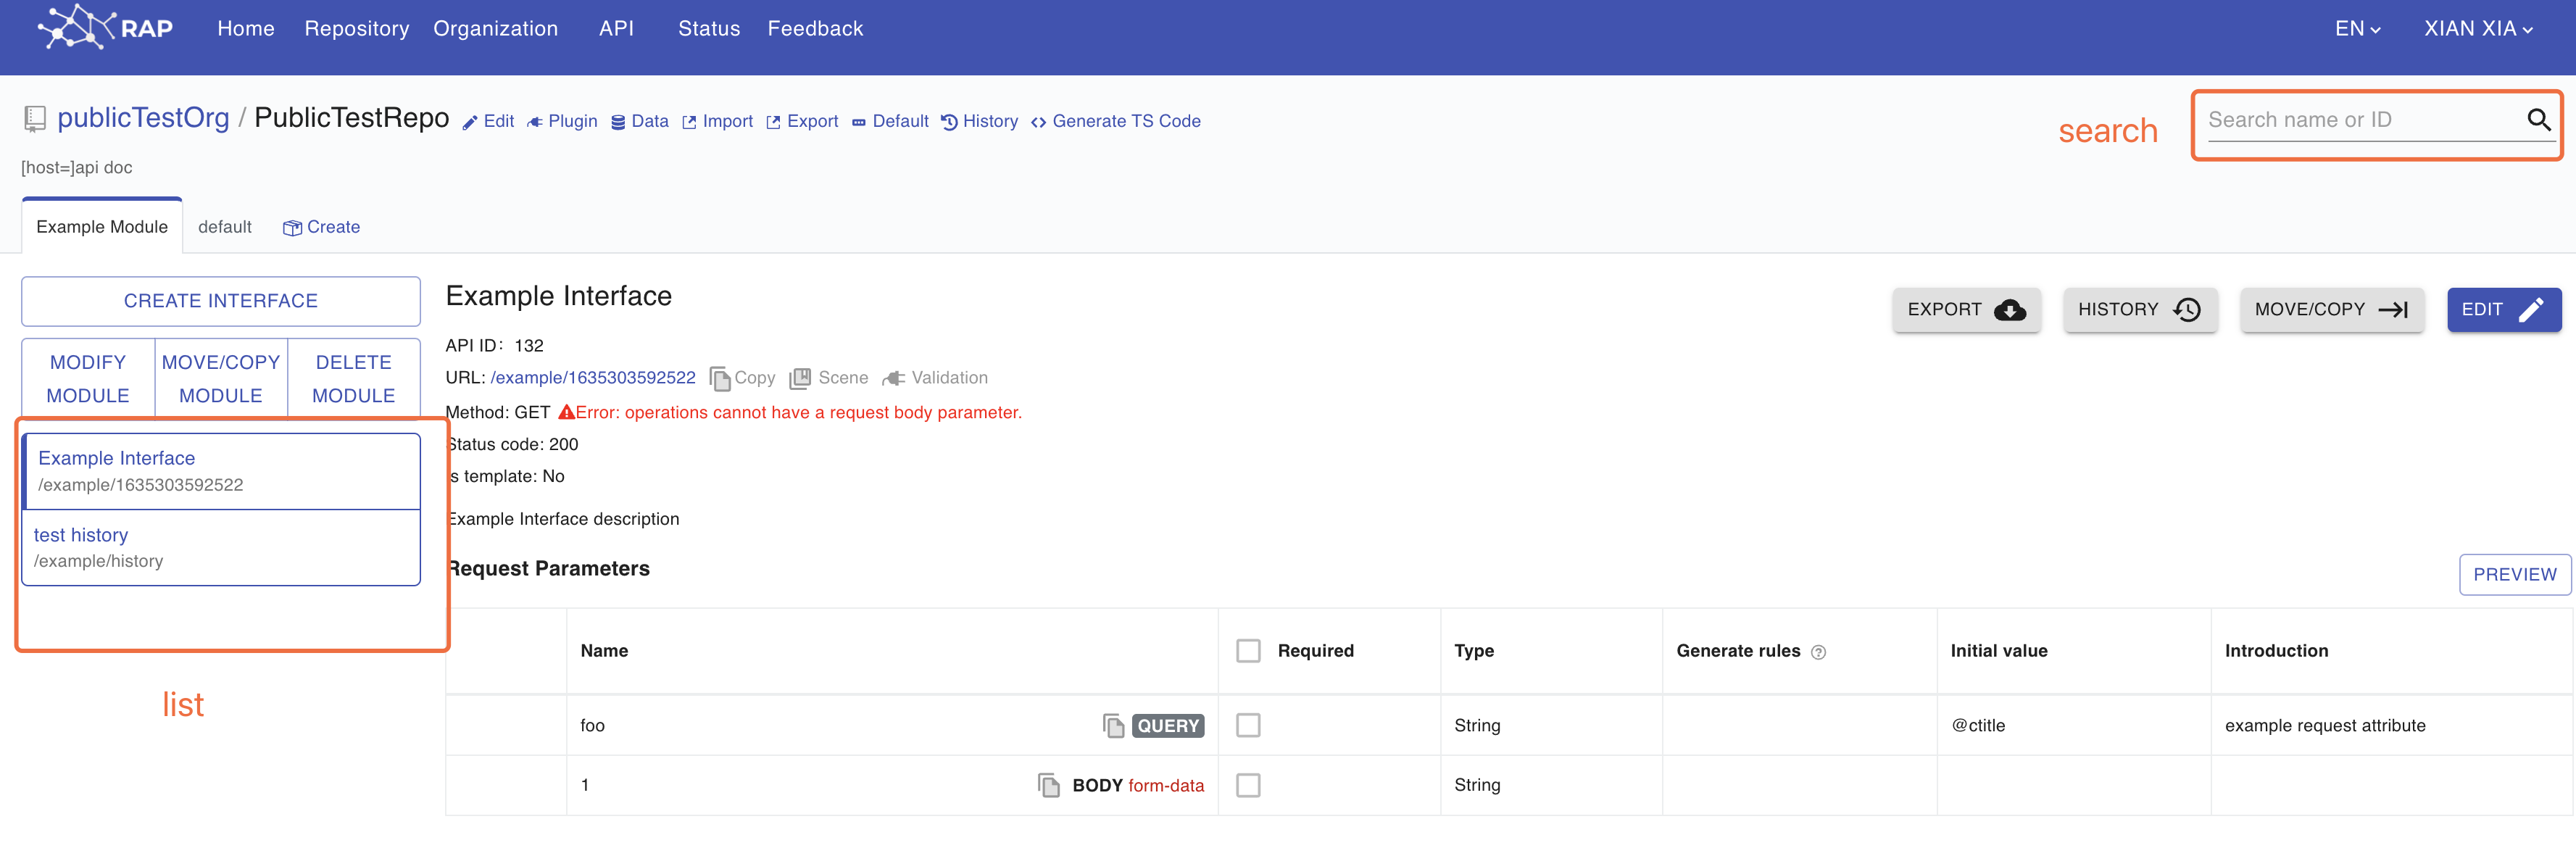Open Organization in the top navigation
This screenshot has height=848, width=2576.
pyautogui.click(x=496, y=29)
